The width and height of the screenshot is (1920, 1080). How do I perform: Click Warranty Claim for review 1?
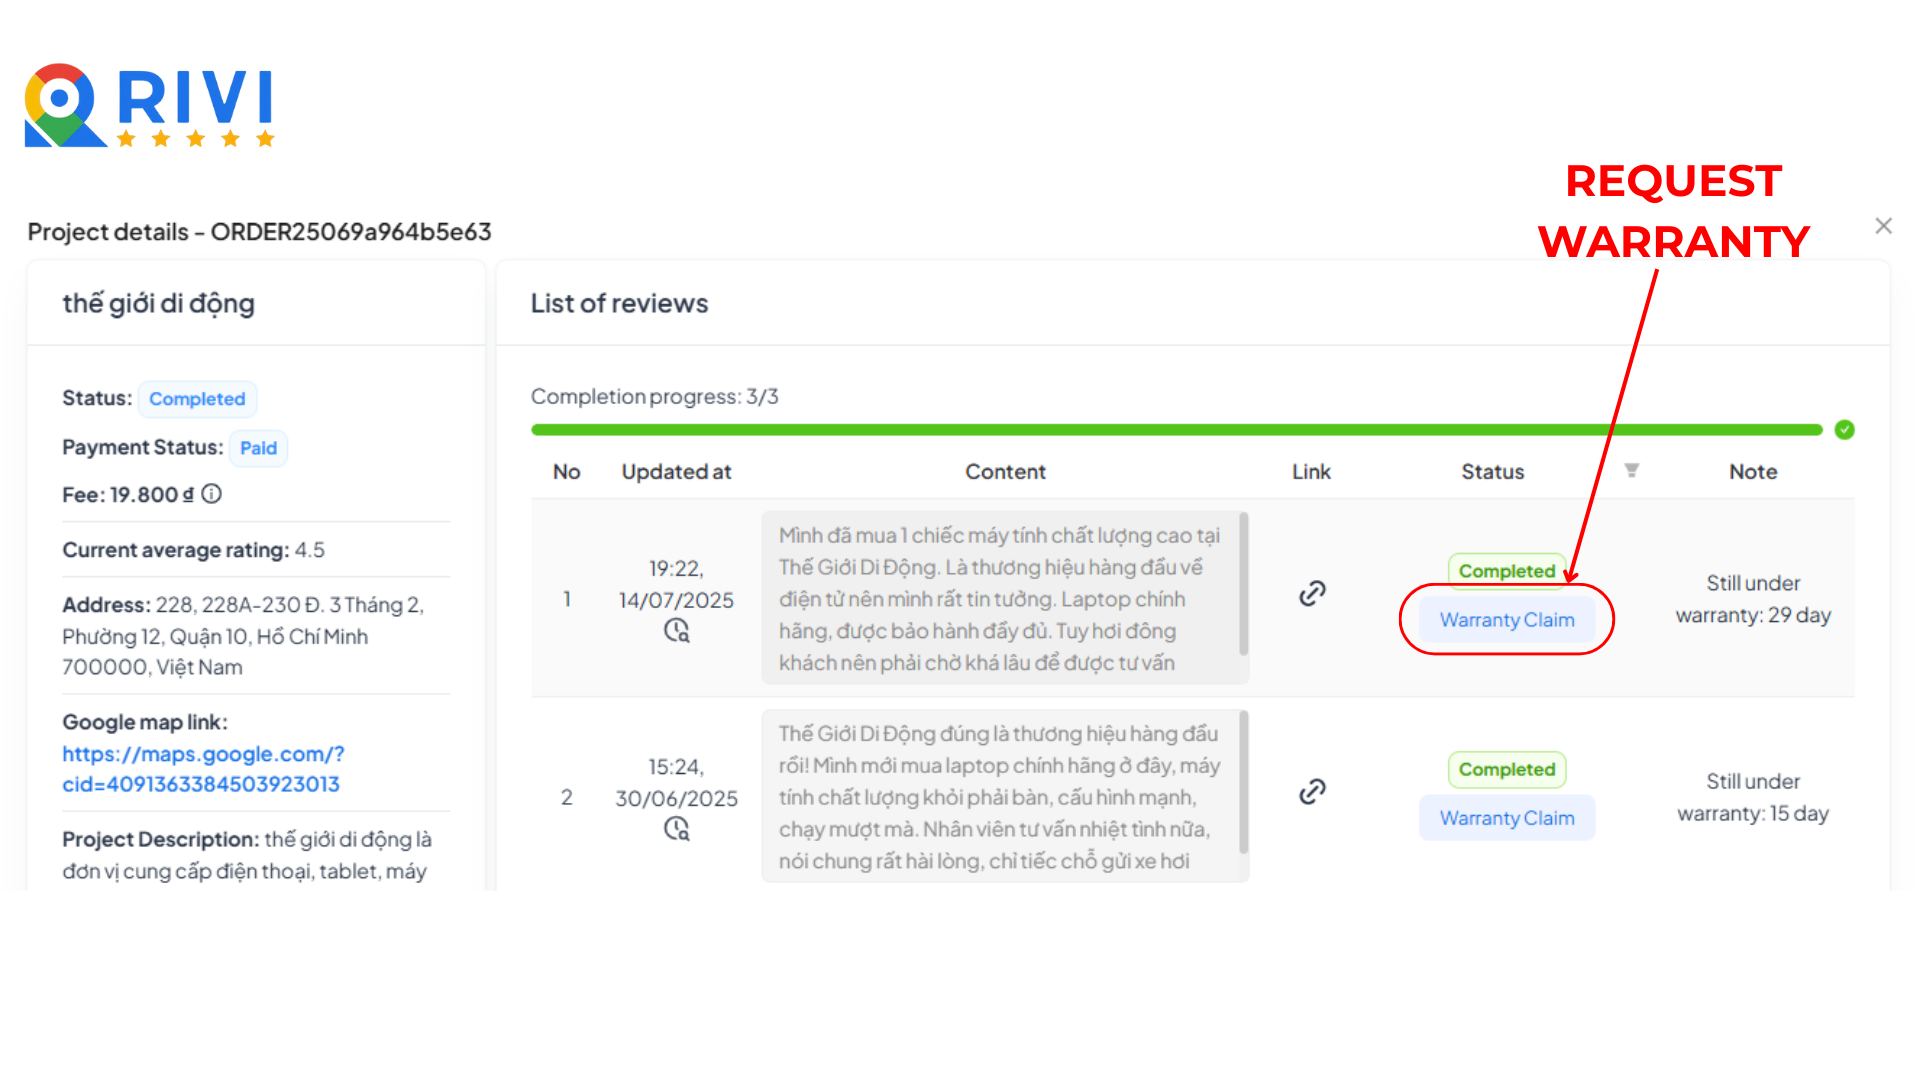click(x=1506, y=620)
